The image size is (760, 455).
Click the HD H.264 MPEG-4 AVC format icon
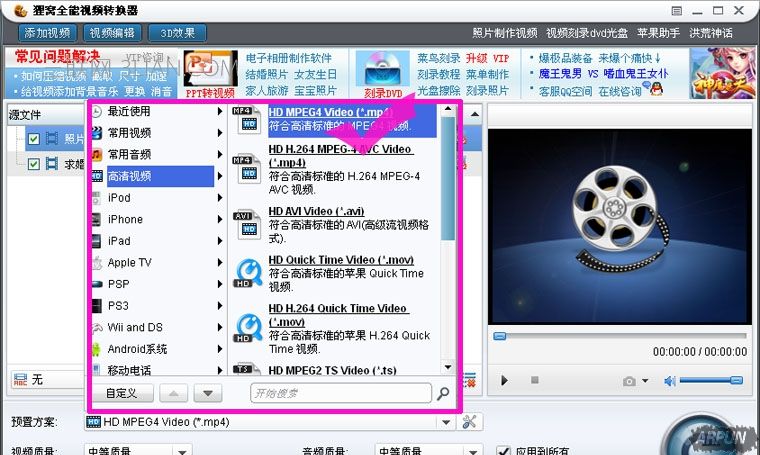click(x=248, y=169)
